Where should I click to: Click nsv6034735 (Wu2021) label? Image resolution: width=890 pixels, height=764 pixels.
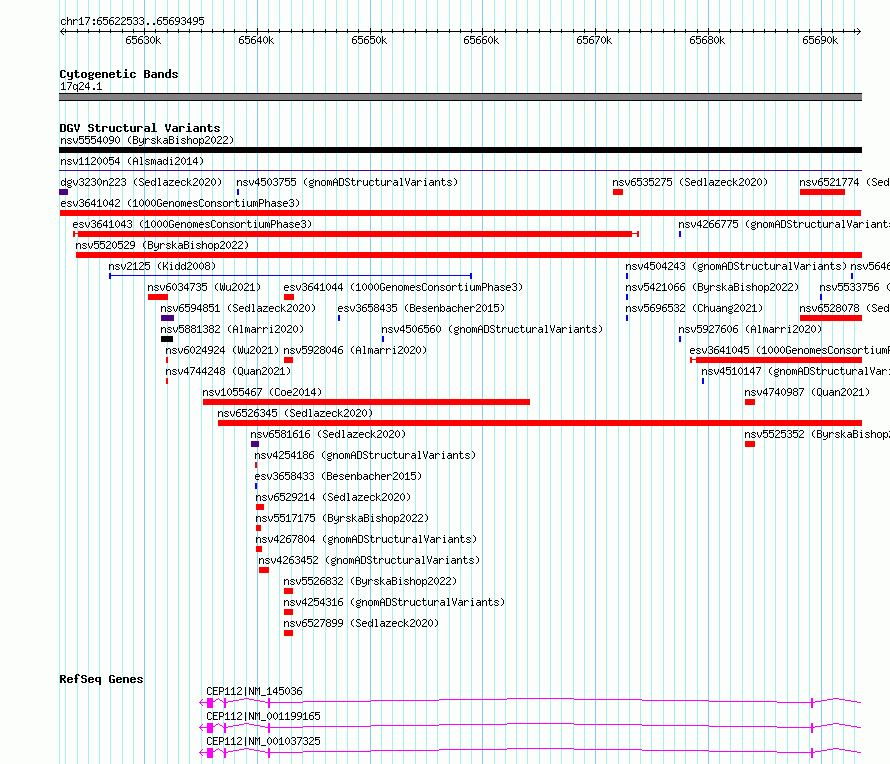click(x=204, y=287)
